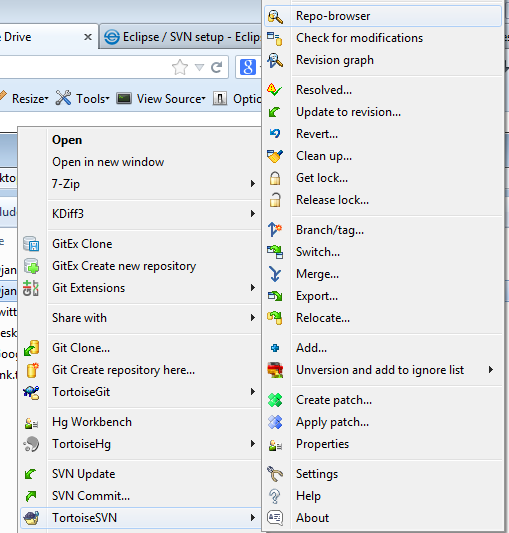Open the Tools toolbar menu
Viewport: 509px width, 533px height.
tap(83, 99)
